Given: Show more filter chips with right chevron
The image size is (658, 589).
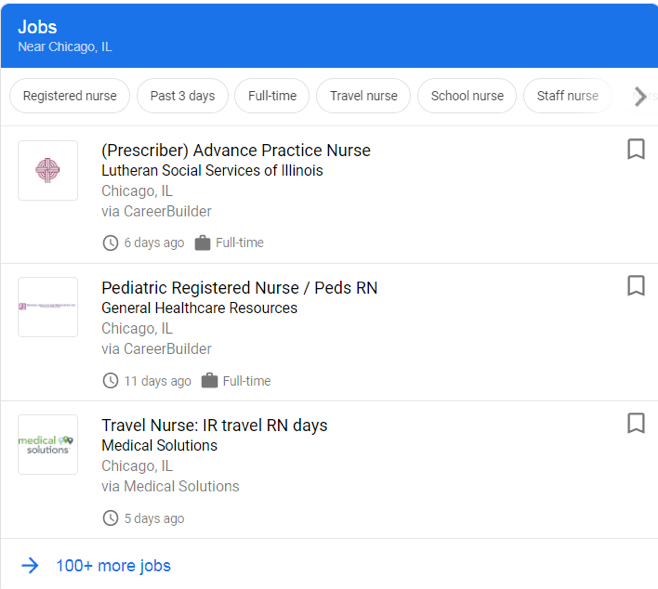Looking at the screenshot, I should [640, 96].
